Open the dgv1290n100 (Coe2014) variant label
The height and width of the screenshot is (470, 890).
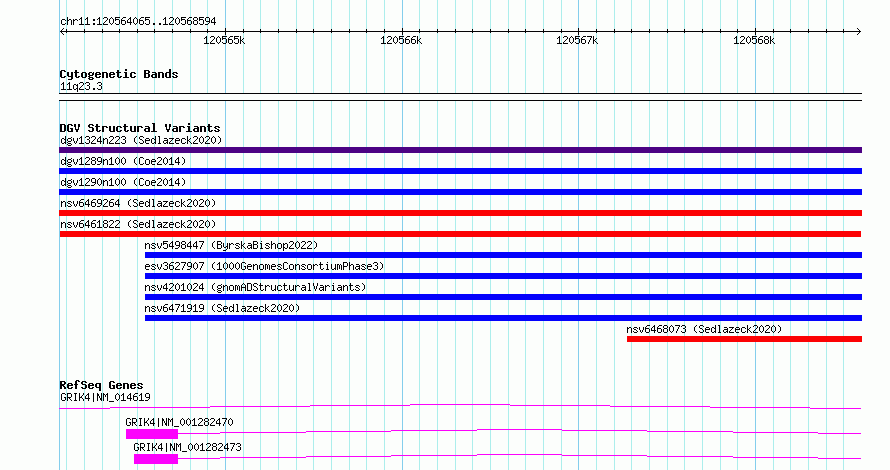123,182
